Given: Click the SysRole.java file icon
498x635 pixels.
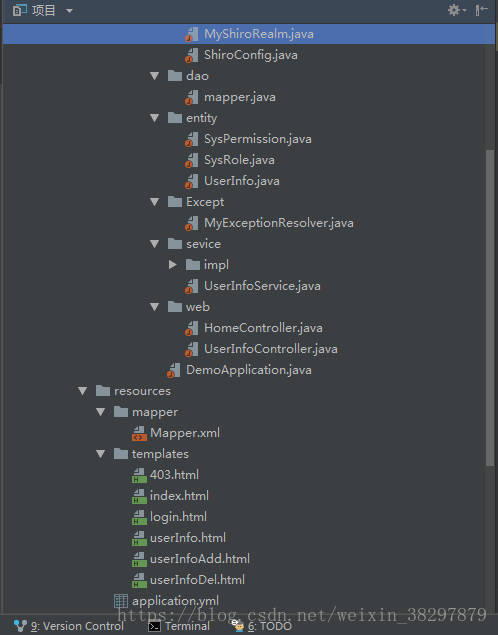Looking at the screenshot, I should pyautogui.click(x=192, y=160).
